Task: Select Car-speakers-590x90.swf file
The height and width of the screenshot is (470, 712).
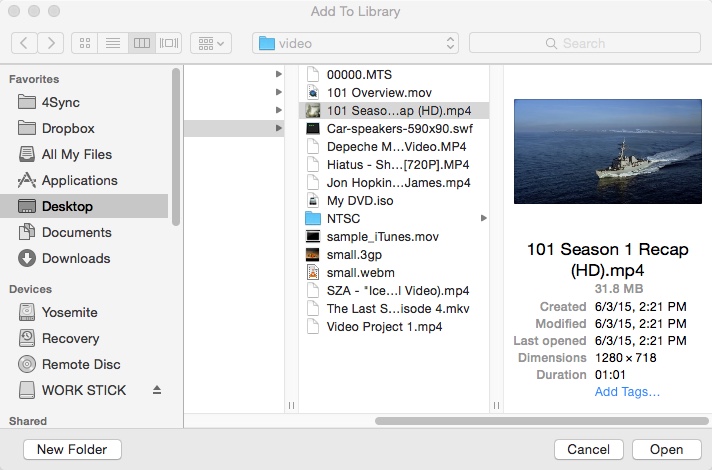Action: (x=394, y=129)
